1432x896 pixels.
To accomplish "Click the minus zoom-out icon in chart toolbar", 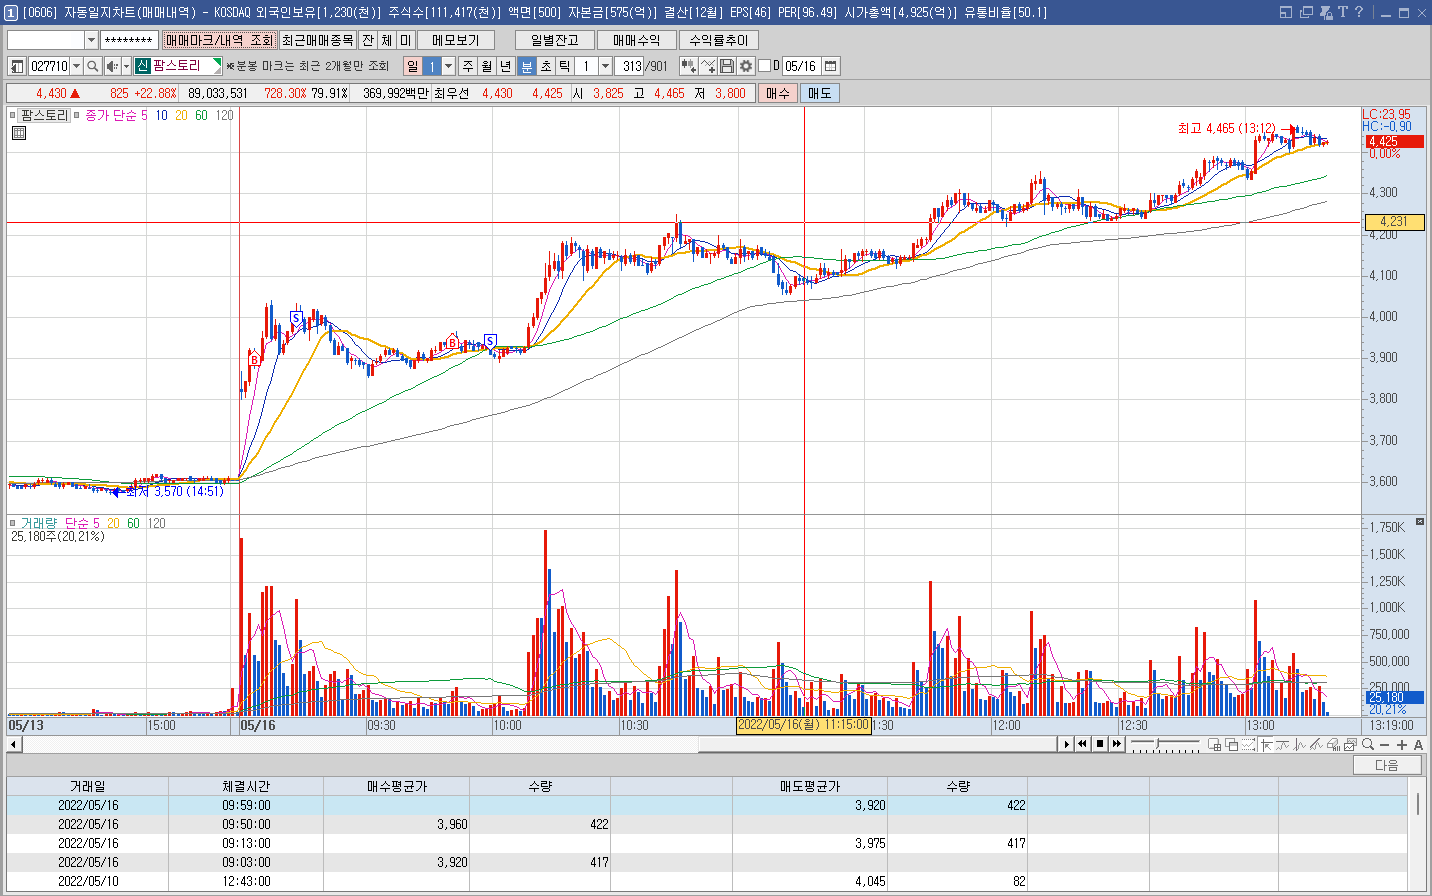I will pyautogui.click(x=1384, y=744).
